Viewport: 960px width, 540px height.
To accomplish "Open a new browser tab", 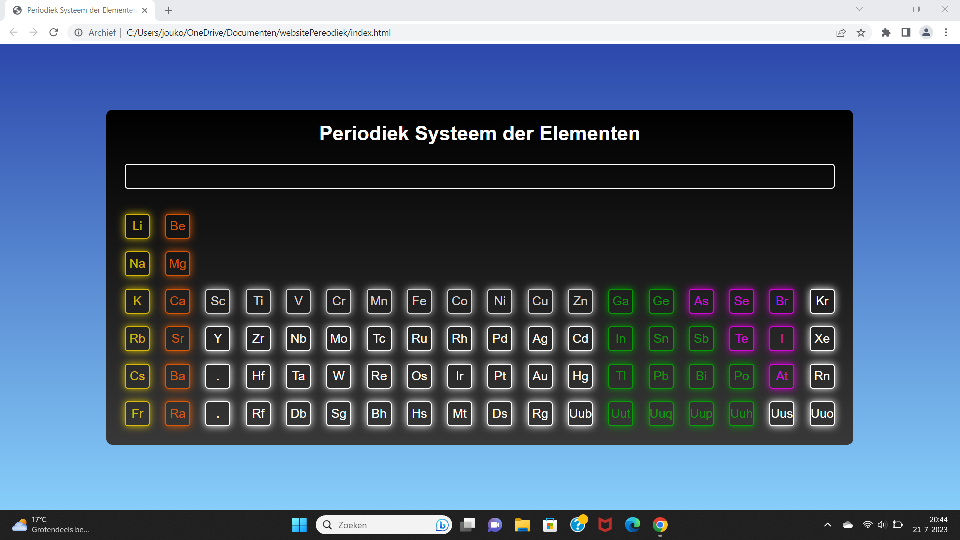I will coord(168,10).
